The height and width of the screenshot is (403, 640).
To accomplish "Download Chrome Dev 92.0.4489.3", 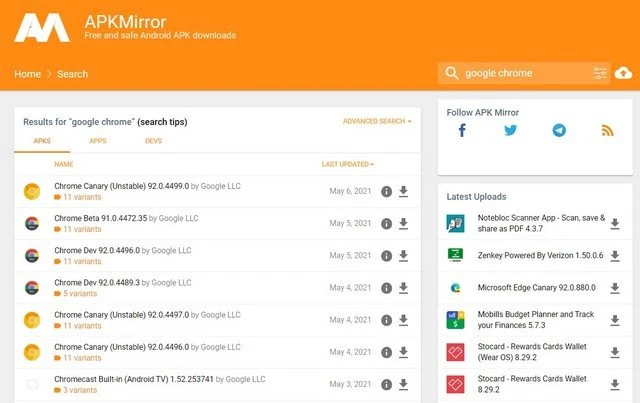I will (x=403, y=288).
